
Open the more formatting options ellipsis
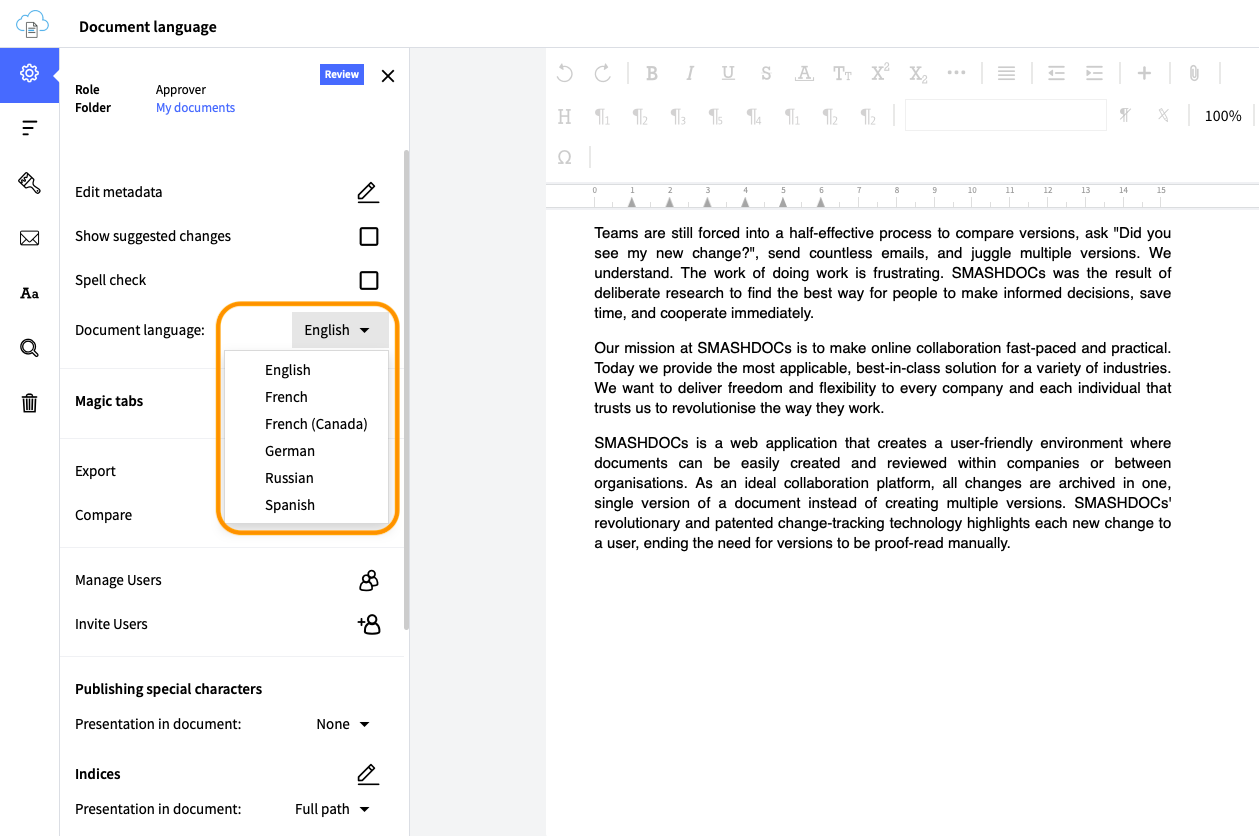956,73
